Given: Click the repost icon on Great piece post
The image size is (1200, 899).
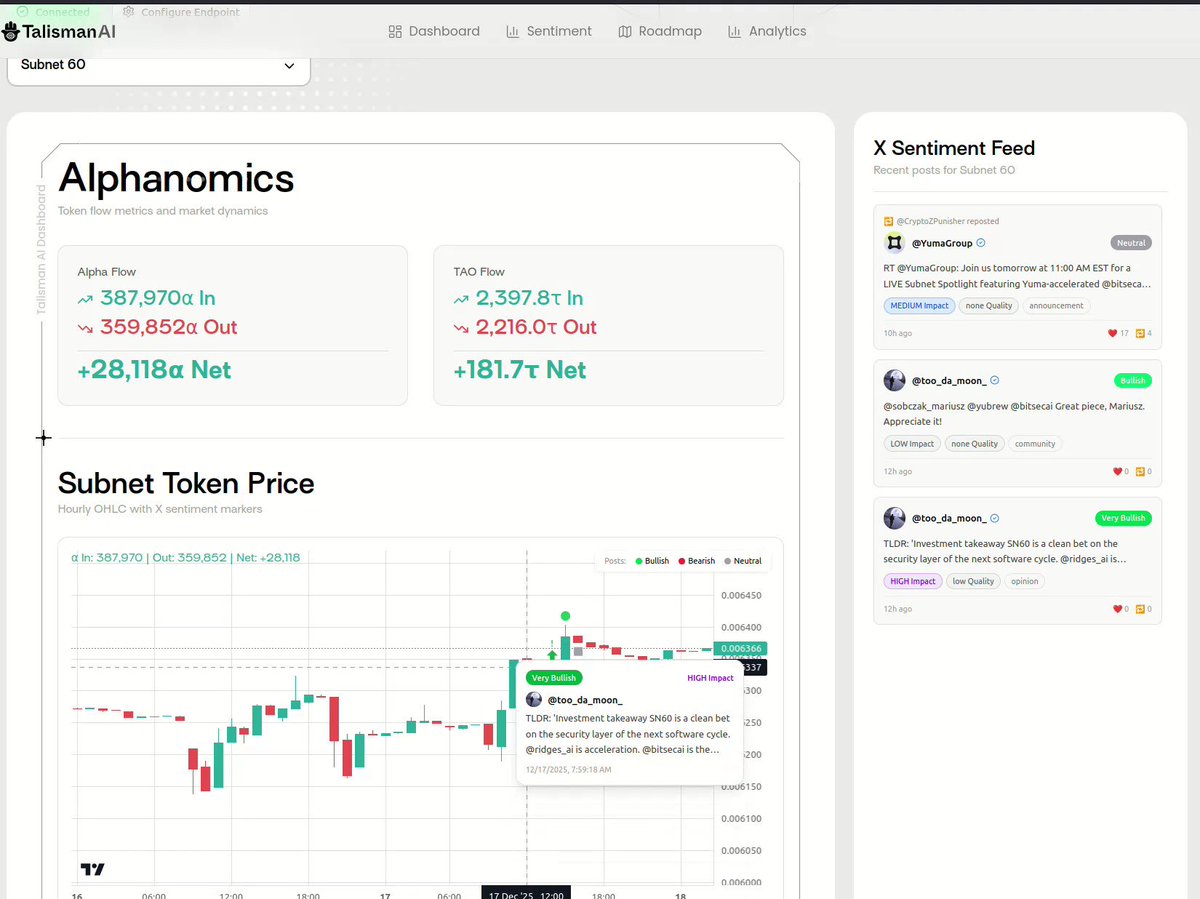Looking at the screenshot, I should coord(1140,471).
